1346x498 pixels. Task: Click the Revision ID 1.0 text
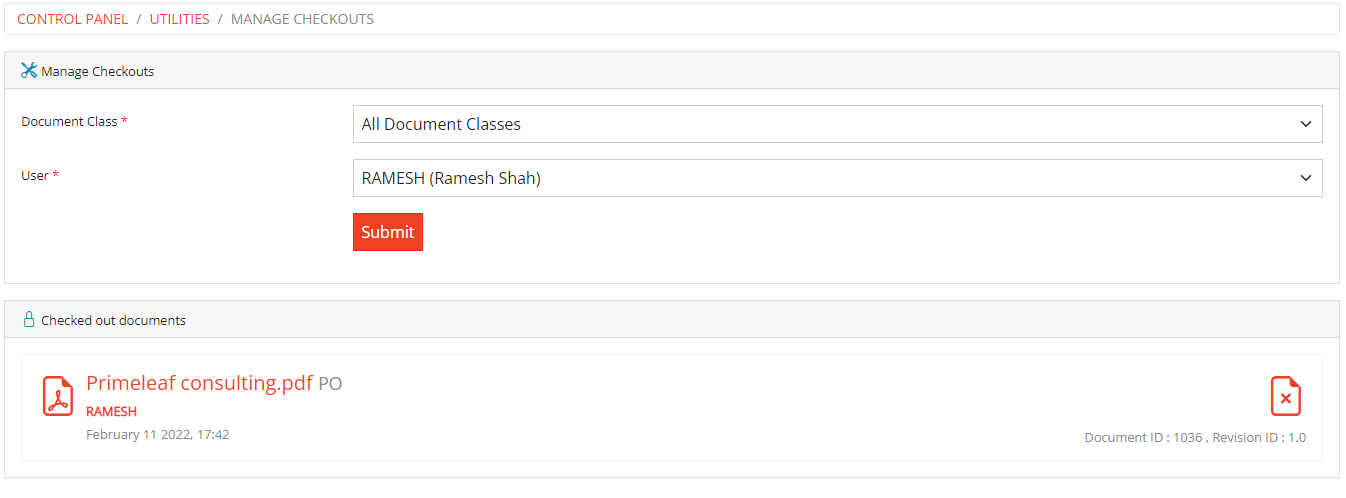(1259, 438)
